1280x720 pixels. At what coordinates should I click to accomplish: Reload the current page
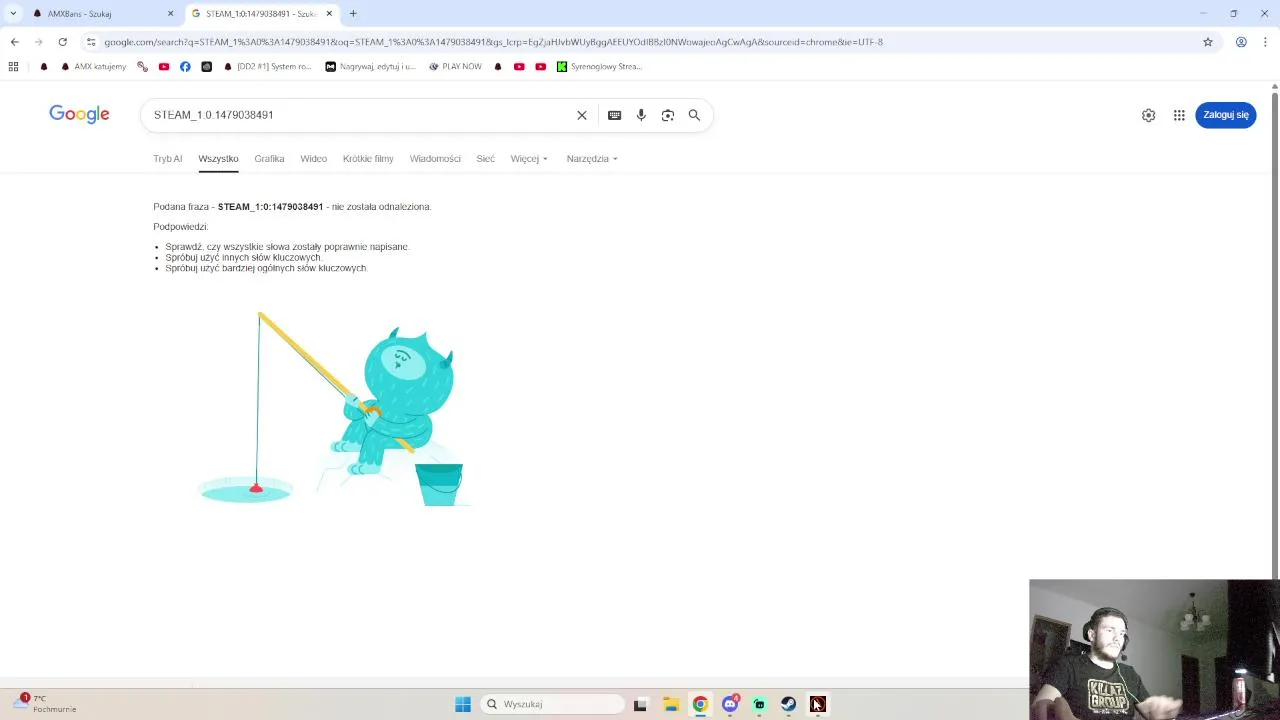(62, 42)
